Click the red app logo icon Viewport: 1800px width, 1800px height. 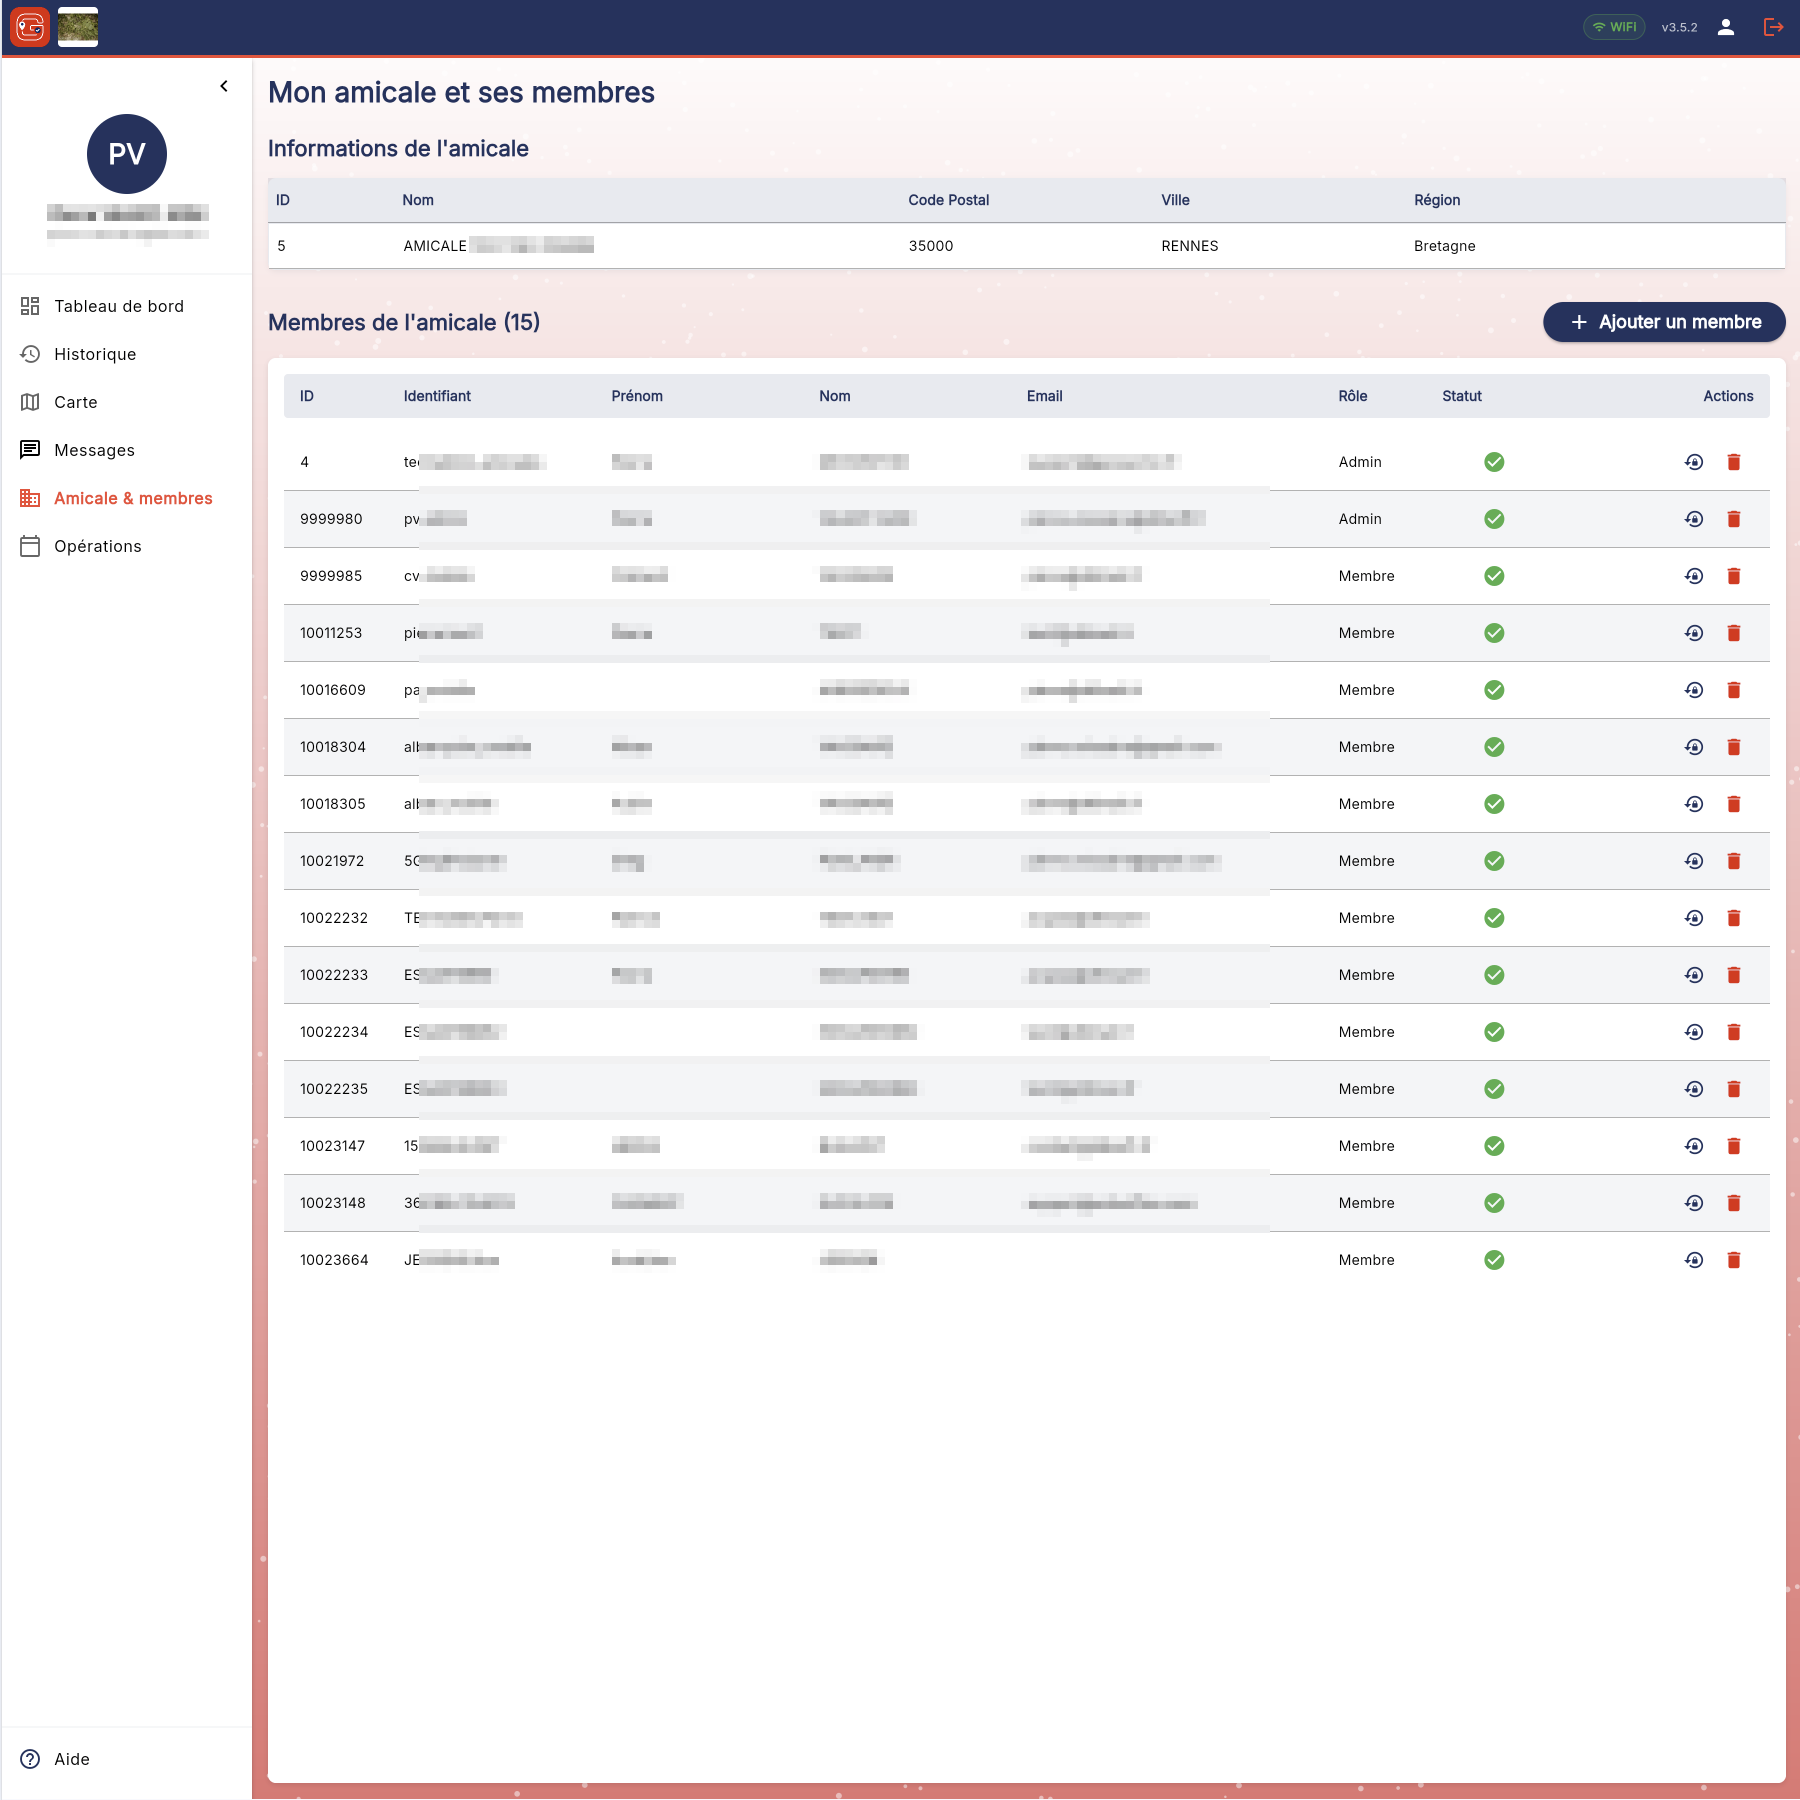(x=30, y=27)
